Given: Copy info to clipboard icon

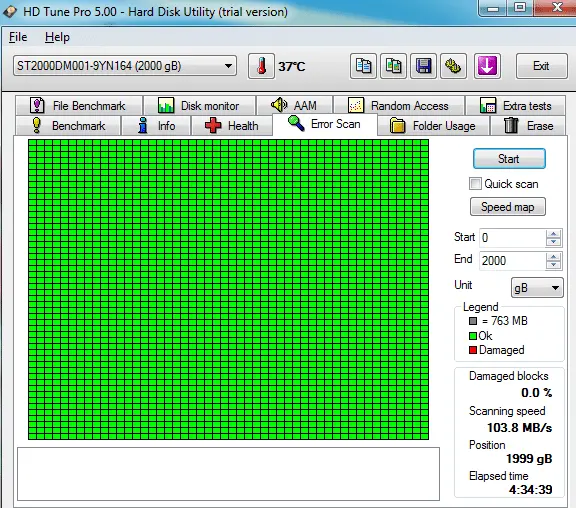Looking at the screenshot, I should pyautogui.click(x=363, y=66).
